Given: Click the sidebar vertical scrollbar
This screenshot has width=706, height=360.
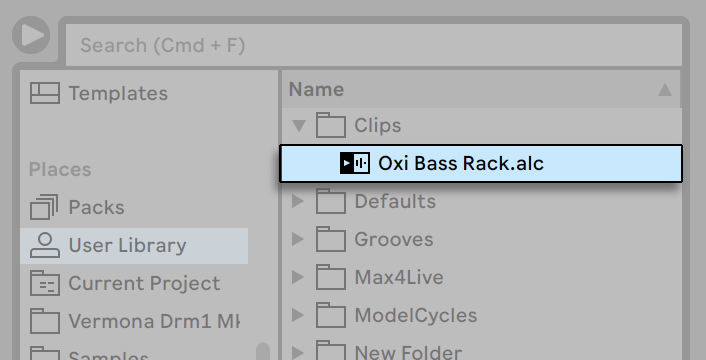Looking at the screenshot, I should click(x=262, y=351).
